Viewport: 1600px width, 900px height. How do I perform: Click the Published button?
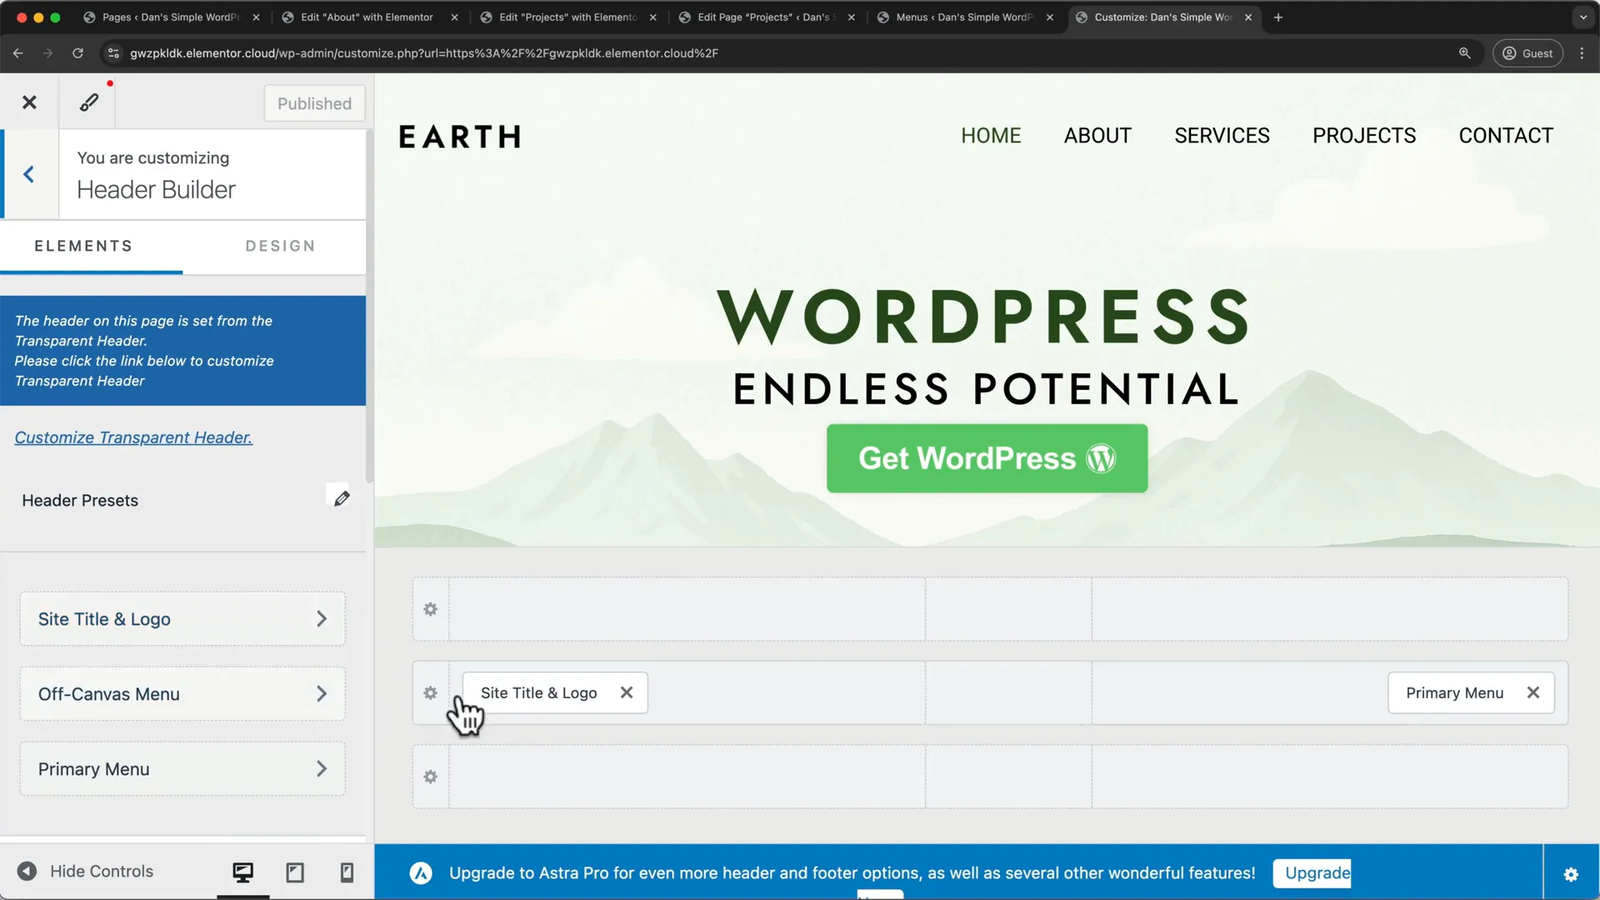coord(314,103)
